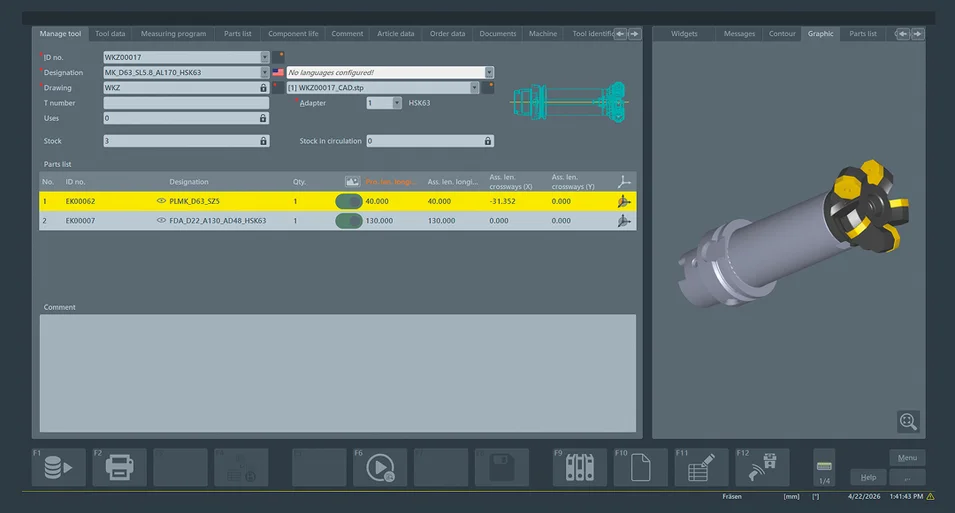Toggle eye visibility for PLMK_D63_SZ5
Image resolution: width=955 pixels, height=513 pixels.
(x=161, y=200)
